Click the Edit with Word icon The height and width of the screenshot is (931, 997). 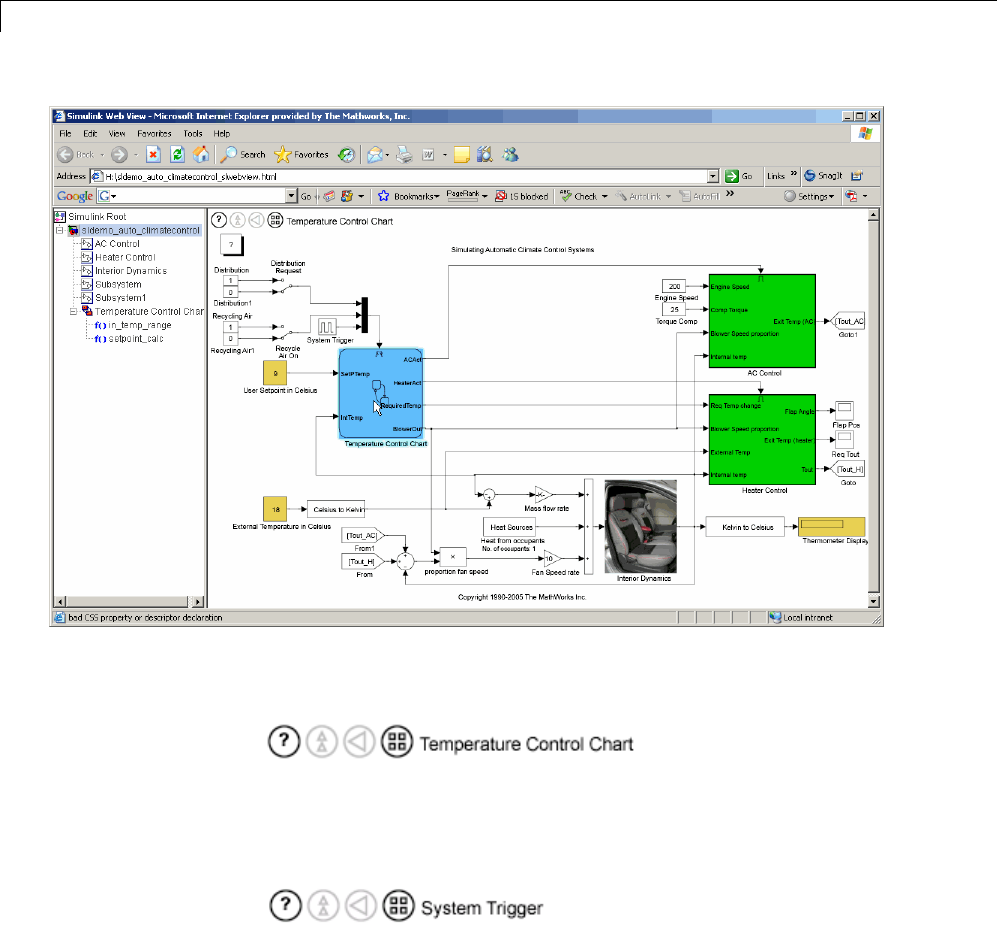[429, 155]
